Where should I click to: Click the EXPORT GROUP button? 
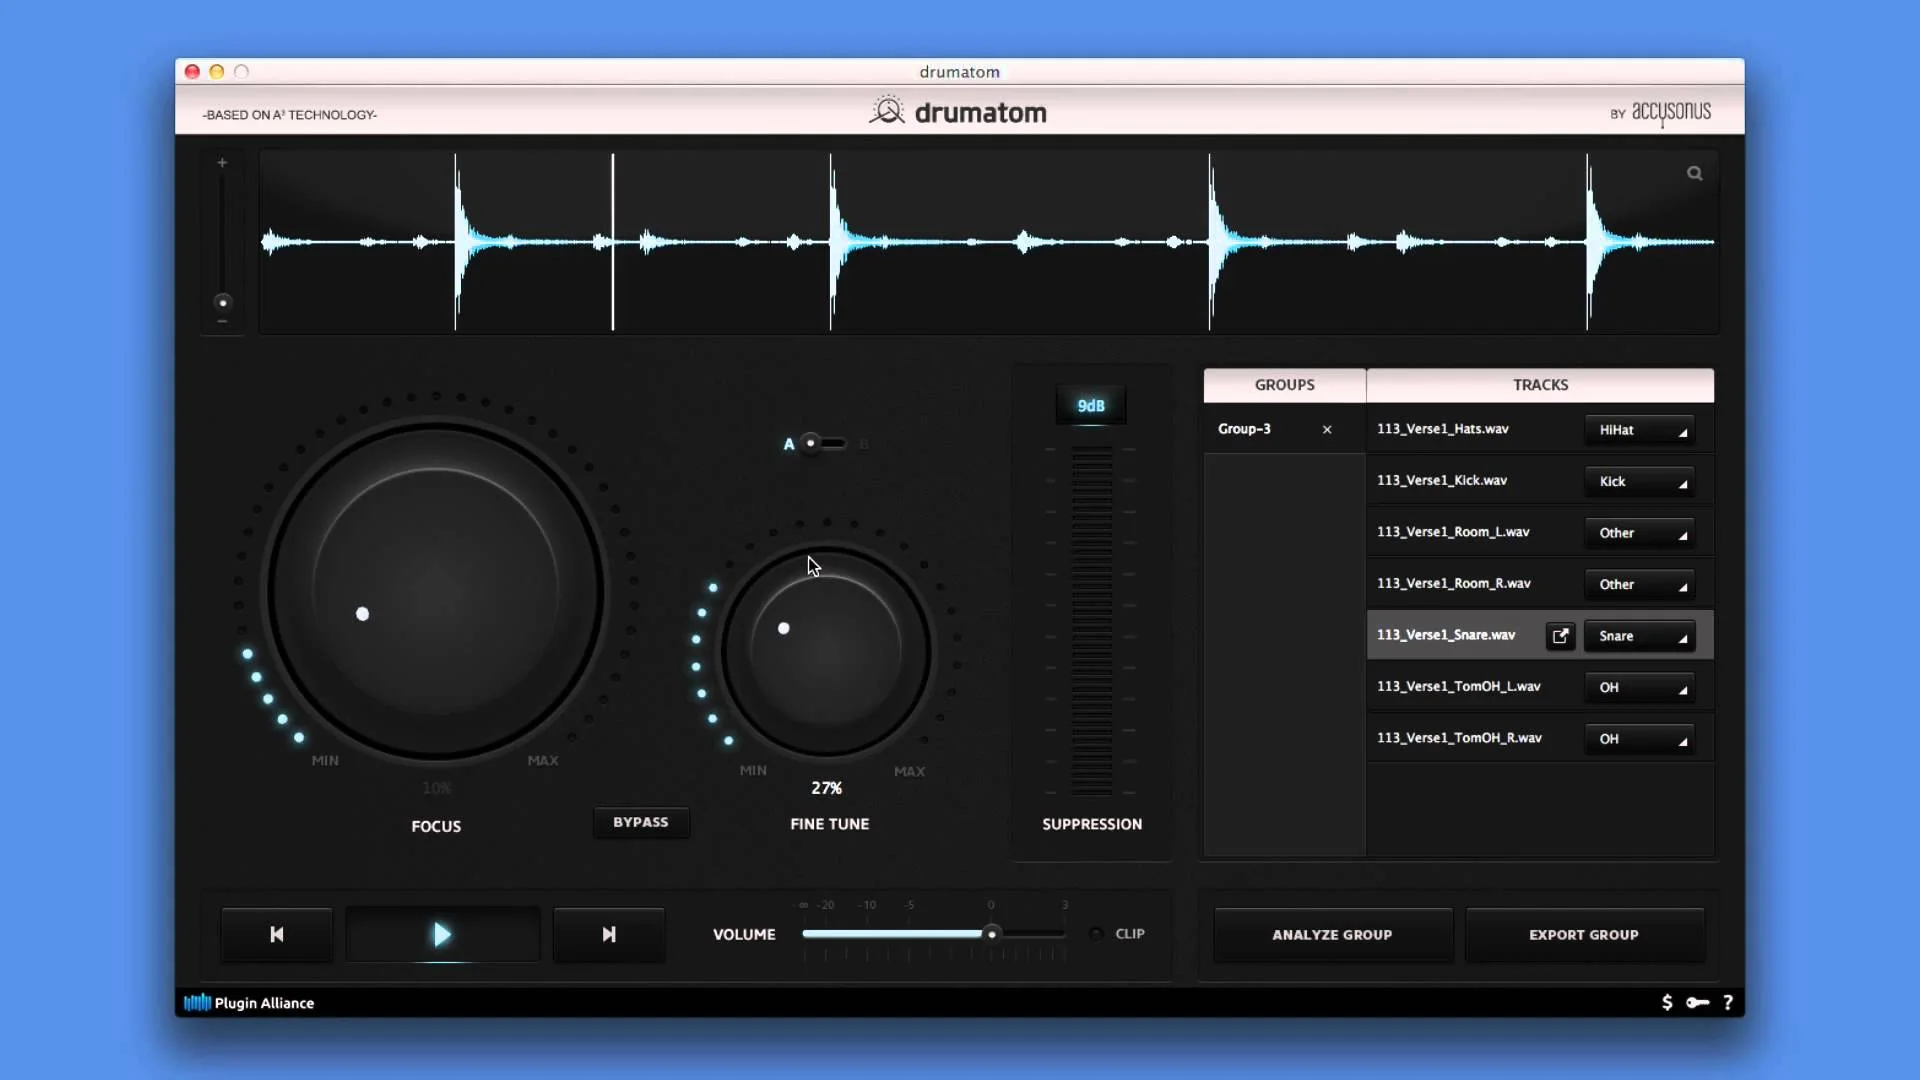pos(1585,935)
